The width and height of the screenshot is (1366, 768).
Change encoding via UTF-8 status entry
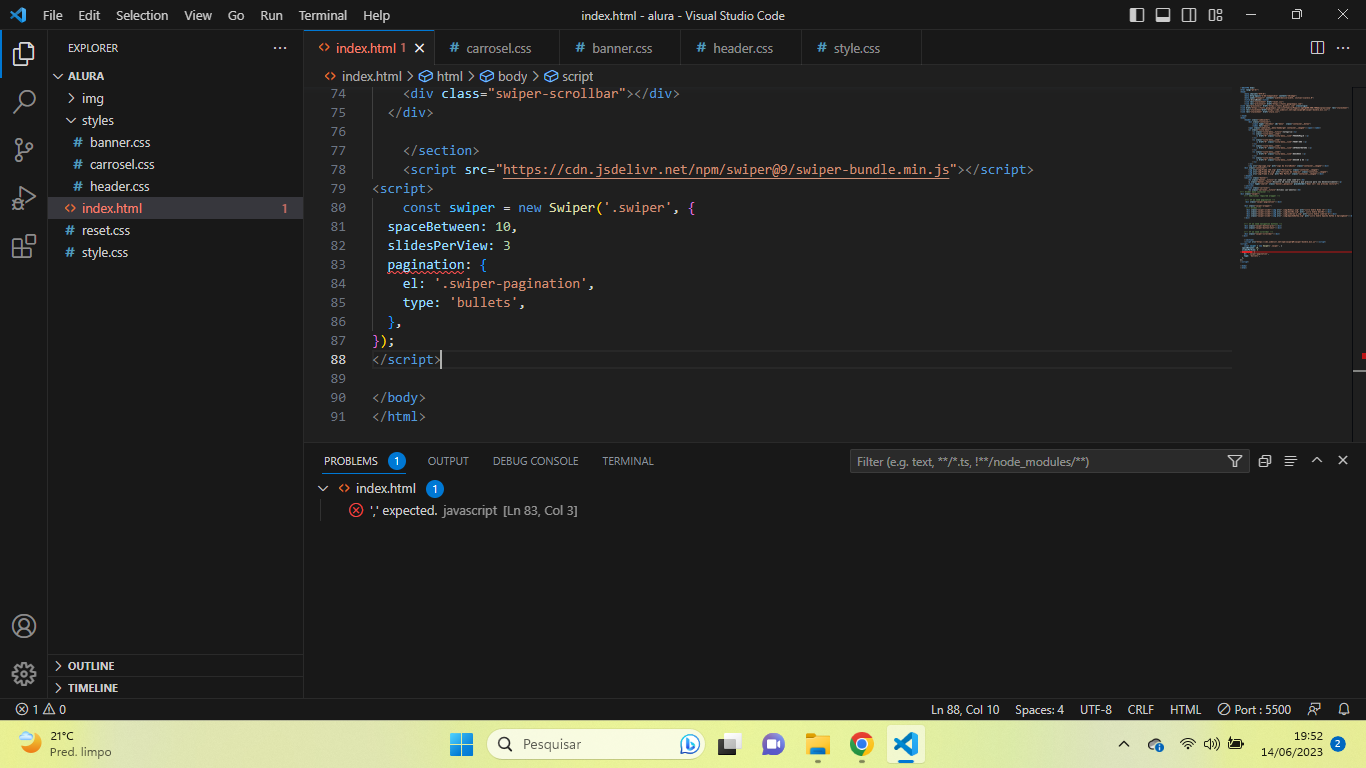tap(1096, 709)
